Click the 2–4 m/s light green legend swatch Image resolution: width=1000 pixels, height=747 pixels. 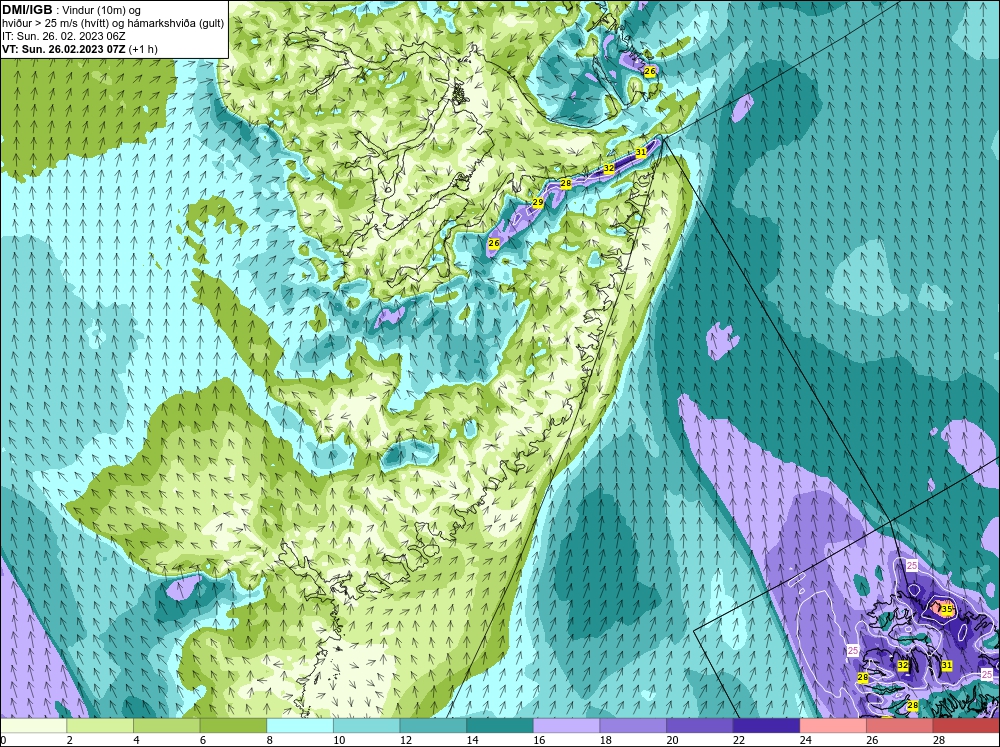click(99, 726)
